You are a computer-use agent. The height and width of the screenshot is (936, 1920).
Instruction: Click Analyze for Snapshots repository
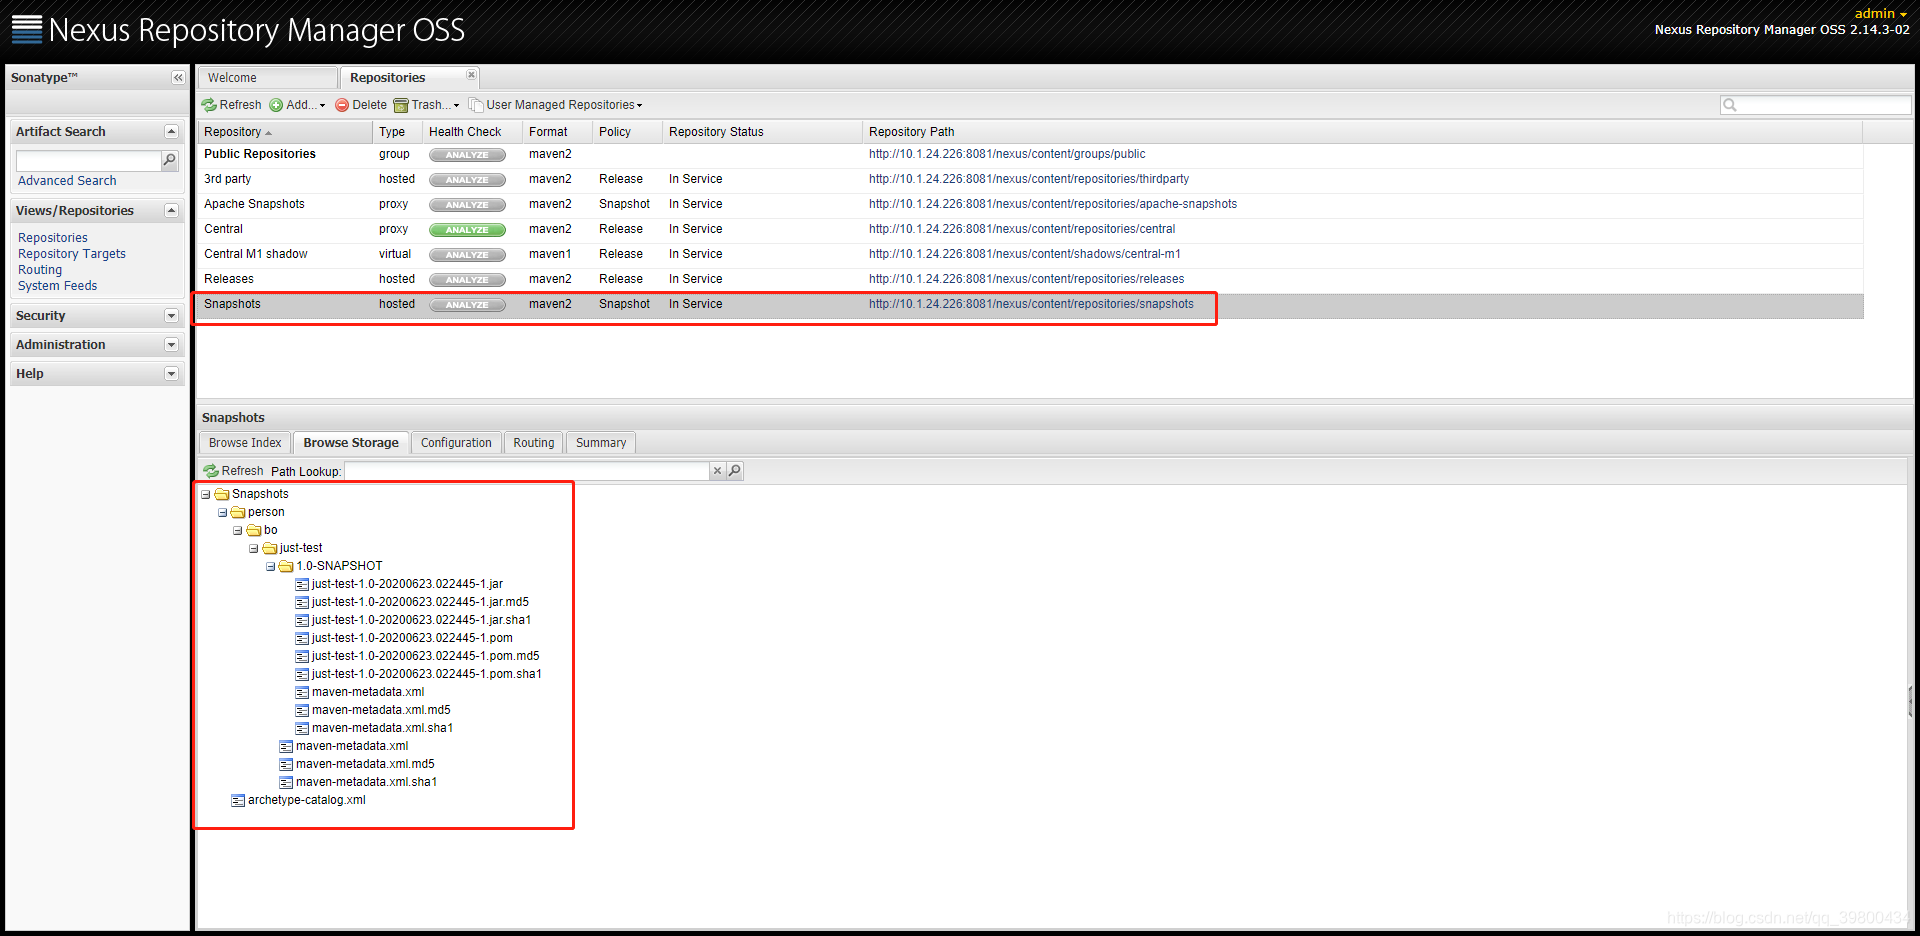[467, 305]
